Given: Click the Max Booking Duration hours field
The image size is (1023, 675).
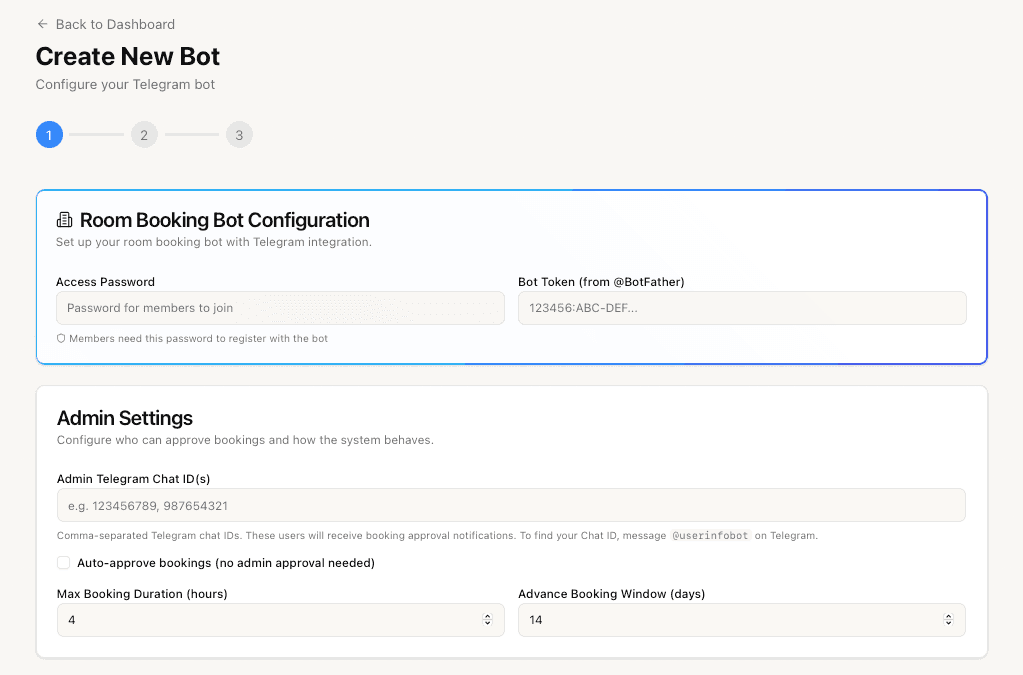Looking at the screenshot, I should click(x=281, y=620).
